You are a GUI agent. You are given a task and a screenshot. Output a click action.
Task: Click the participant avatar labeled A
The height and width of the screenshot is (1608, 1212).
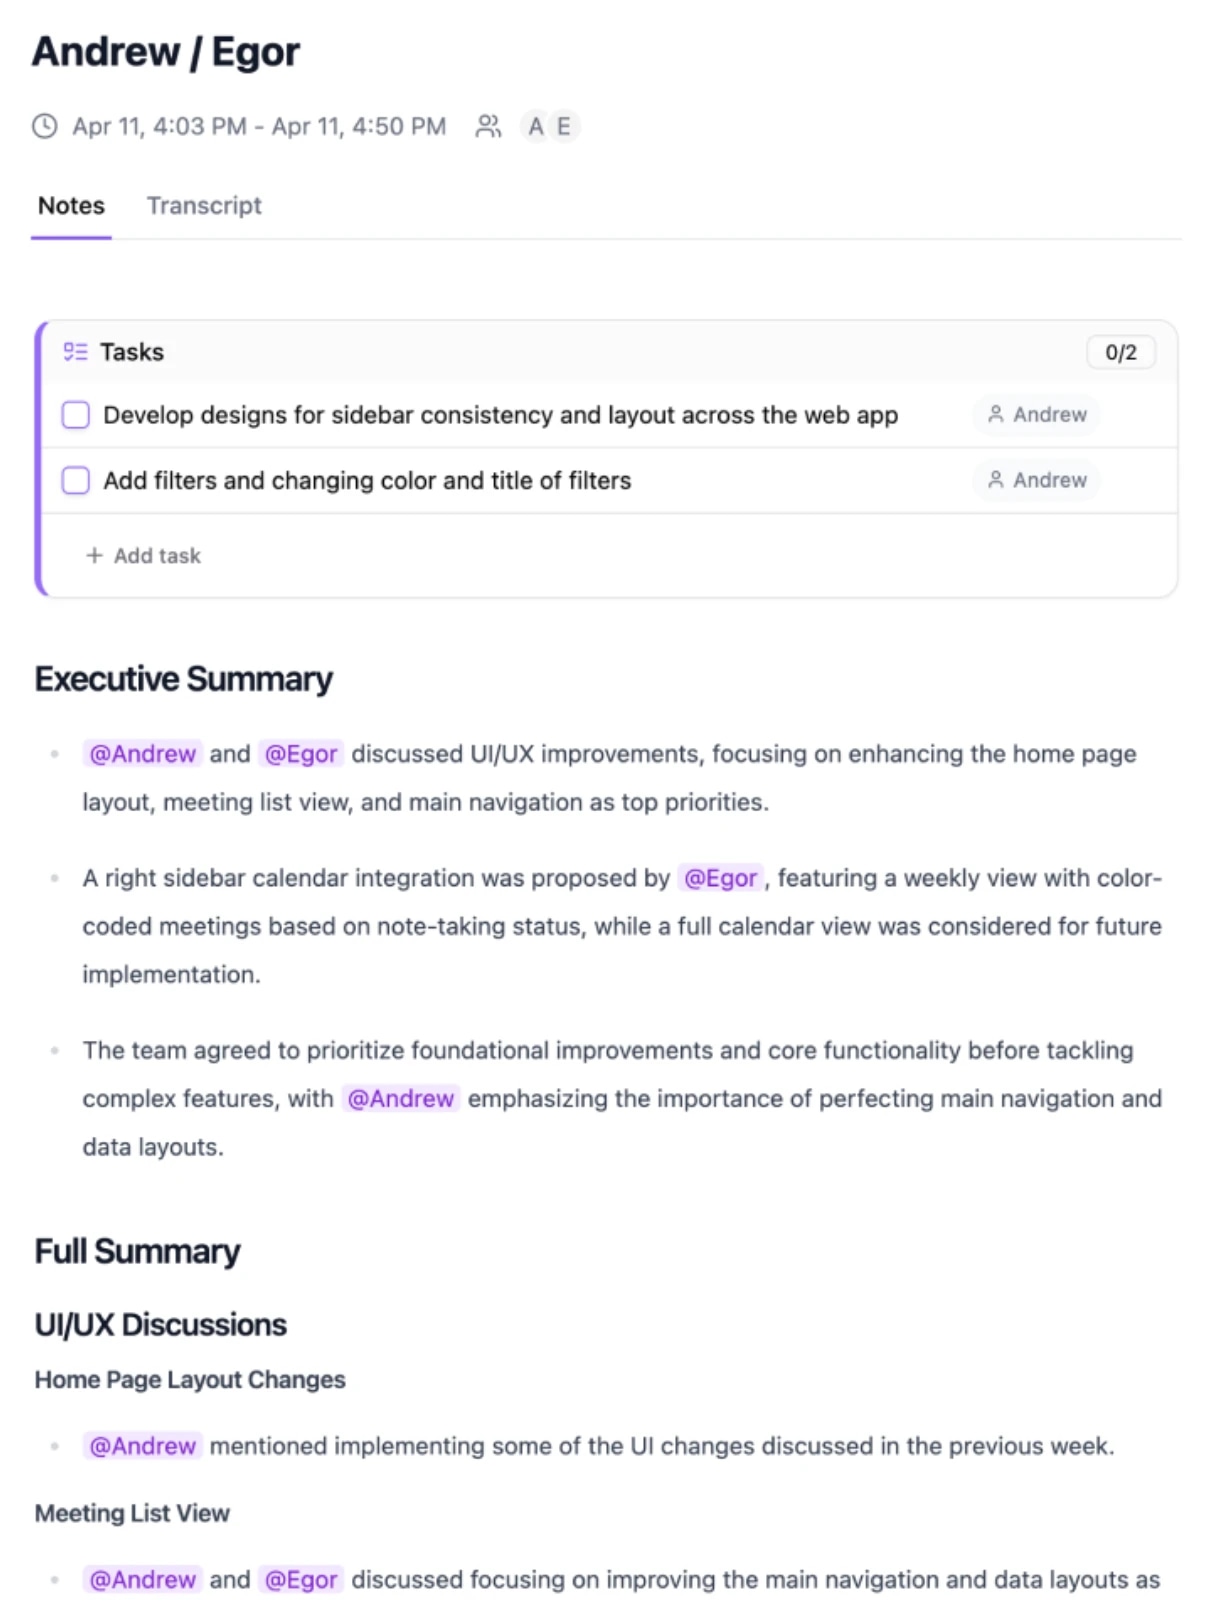[x=536, y=126]
